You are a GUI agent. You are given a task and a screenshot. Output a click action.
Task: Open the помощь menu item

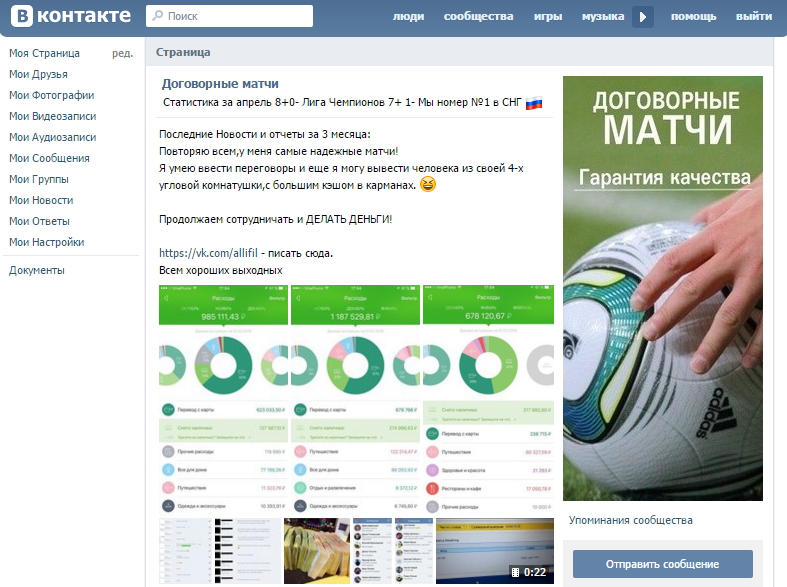(x=694, y=16)
